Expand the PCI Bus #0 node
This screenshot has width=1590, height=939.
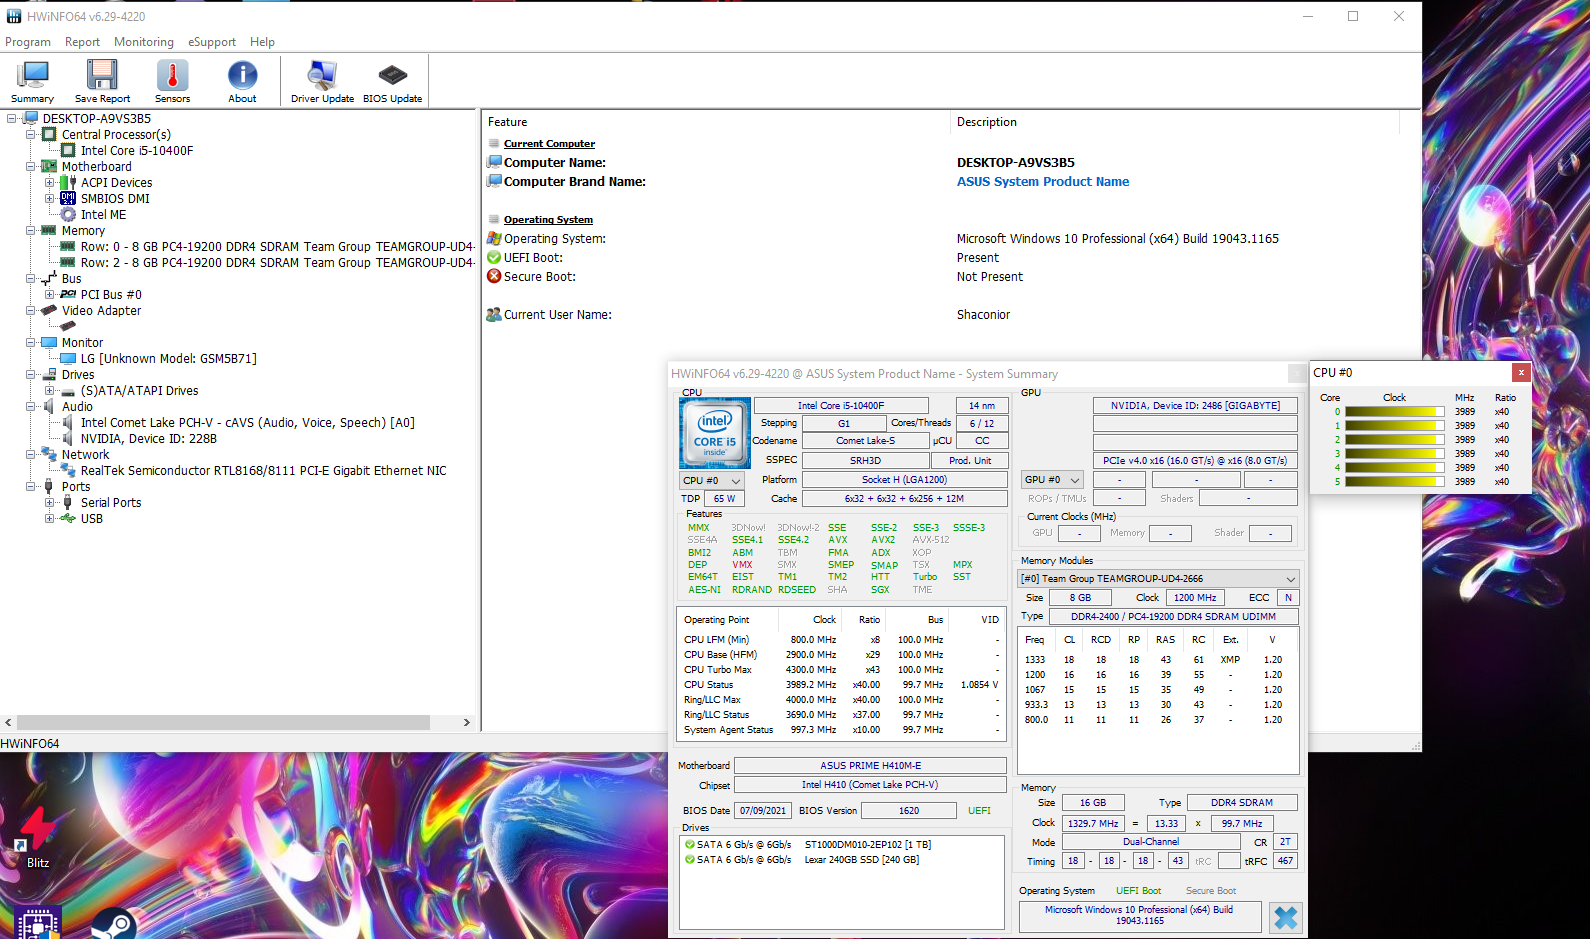click(49, 295)
